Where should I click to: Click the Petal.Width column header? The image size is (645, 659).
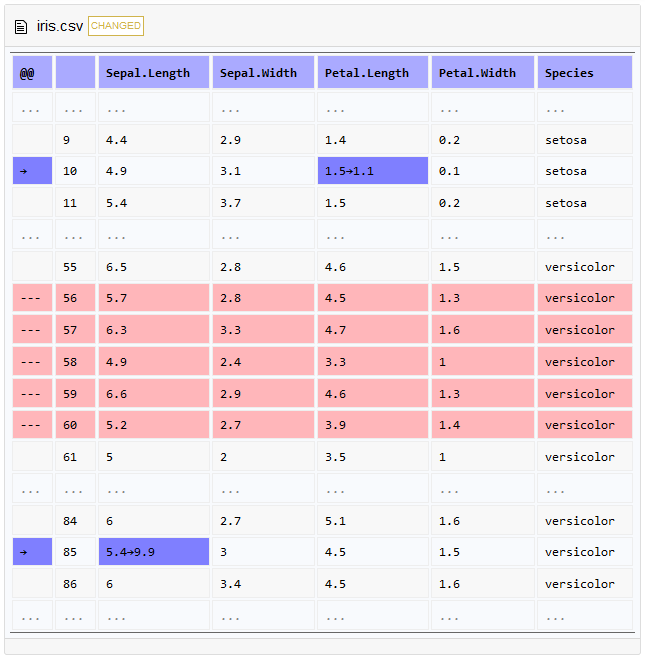[482, 73]
